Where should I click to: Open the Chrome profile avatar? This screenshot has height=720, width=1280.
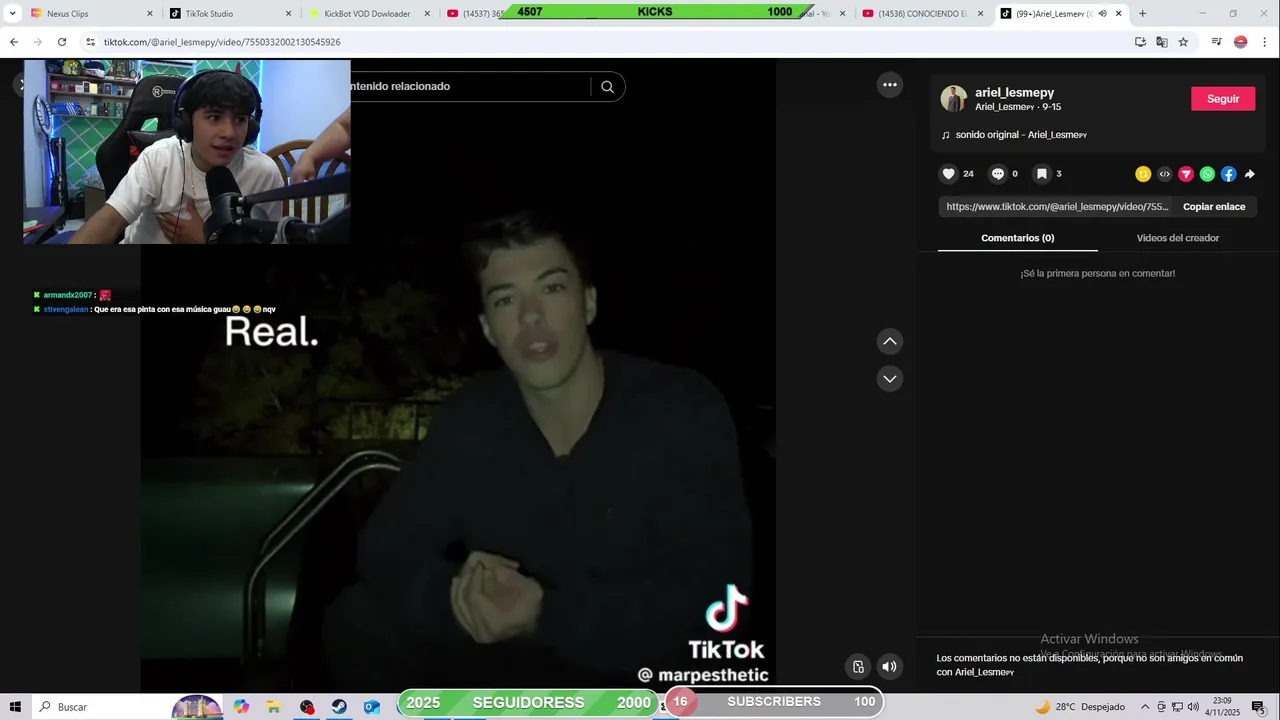tap(1241, 42)
